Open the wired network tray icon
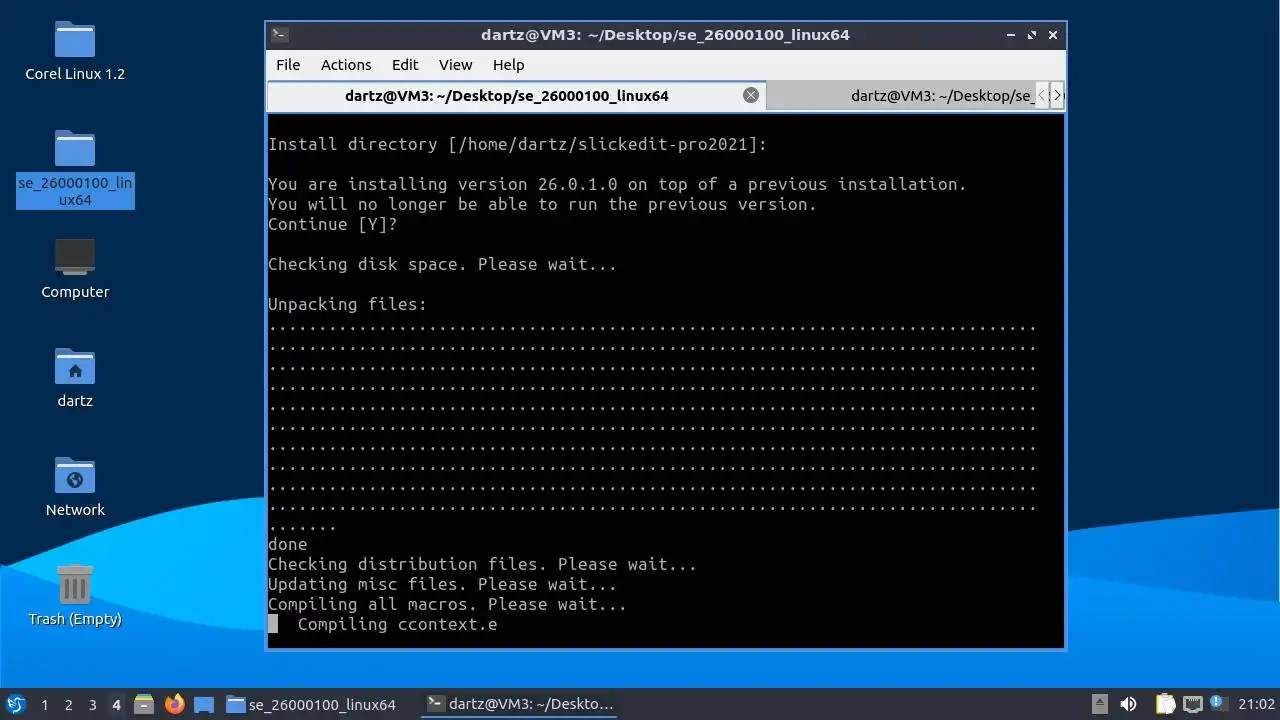1280x720 pixels. click(1192, 704)
